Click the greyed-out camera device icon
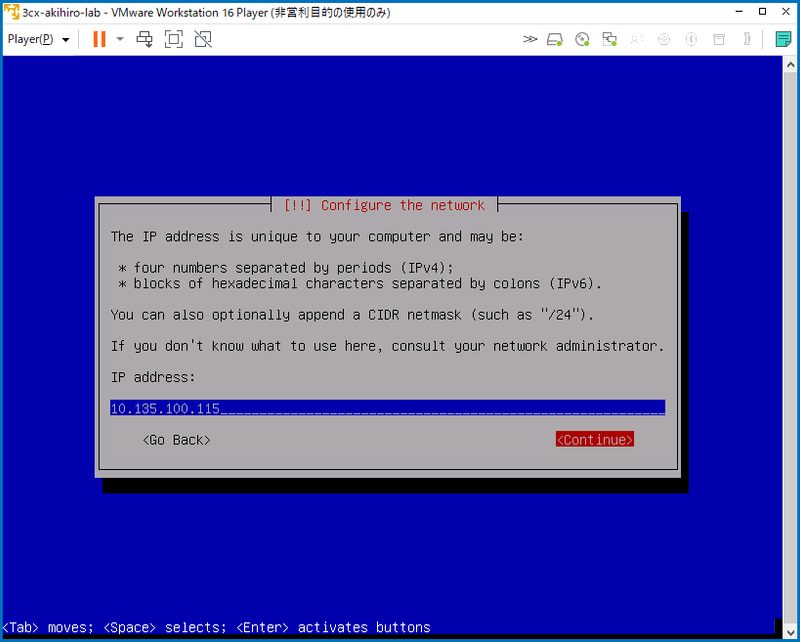The height and width of the screenshot is (642, 800). [x=664, y=39]
